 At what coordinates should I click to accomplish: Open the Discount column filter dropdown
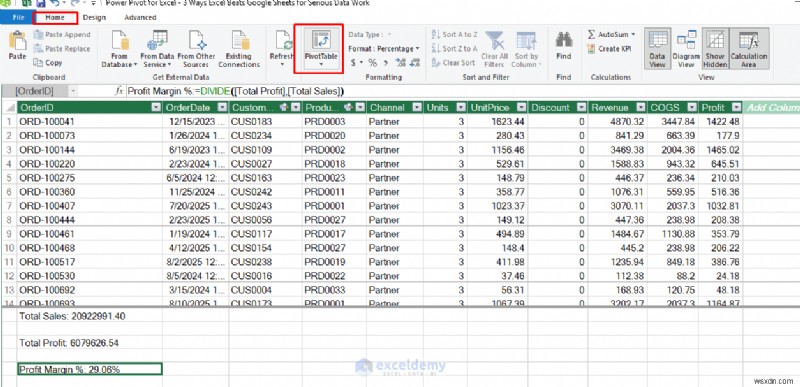[x=581, y=108]
